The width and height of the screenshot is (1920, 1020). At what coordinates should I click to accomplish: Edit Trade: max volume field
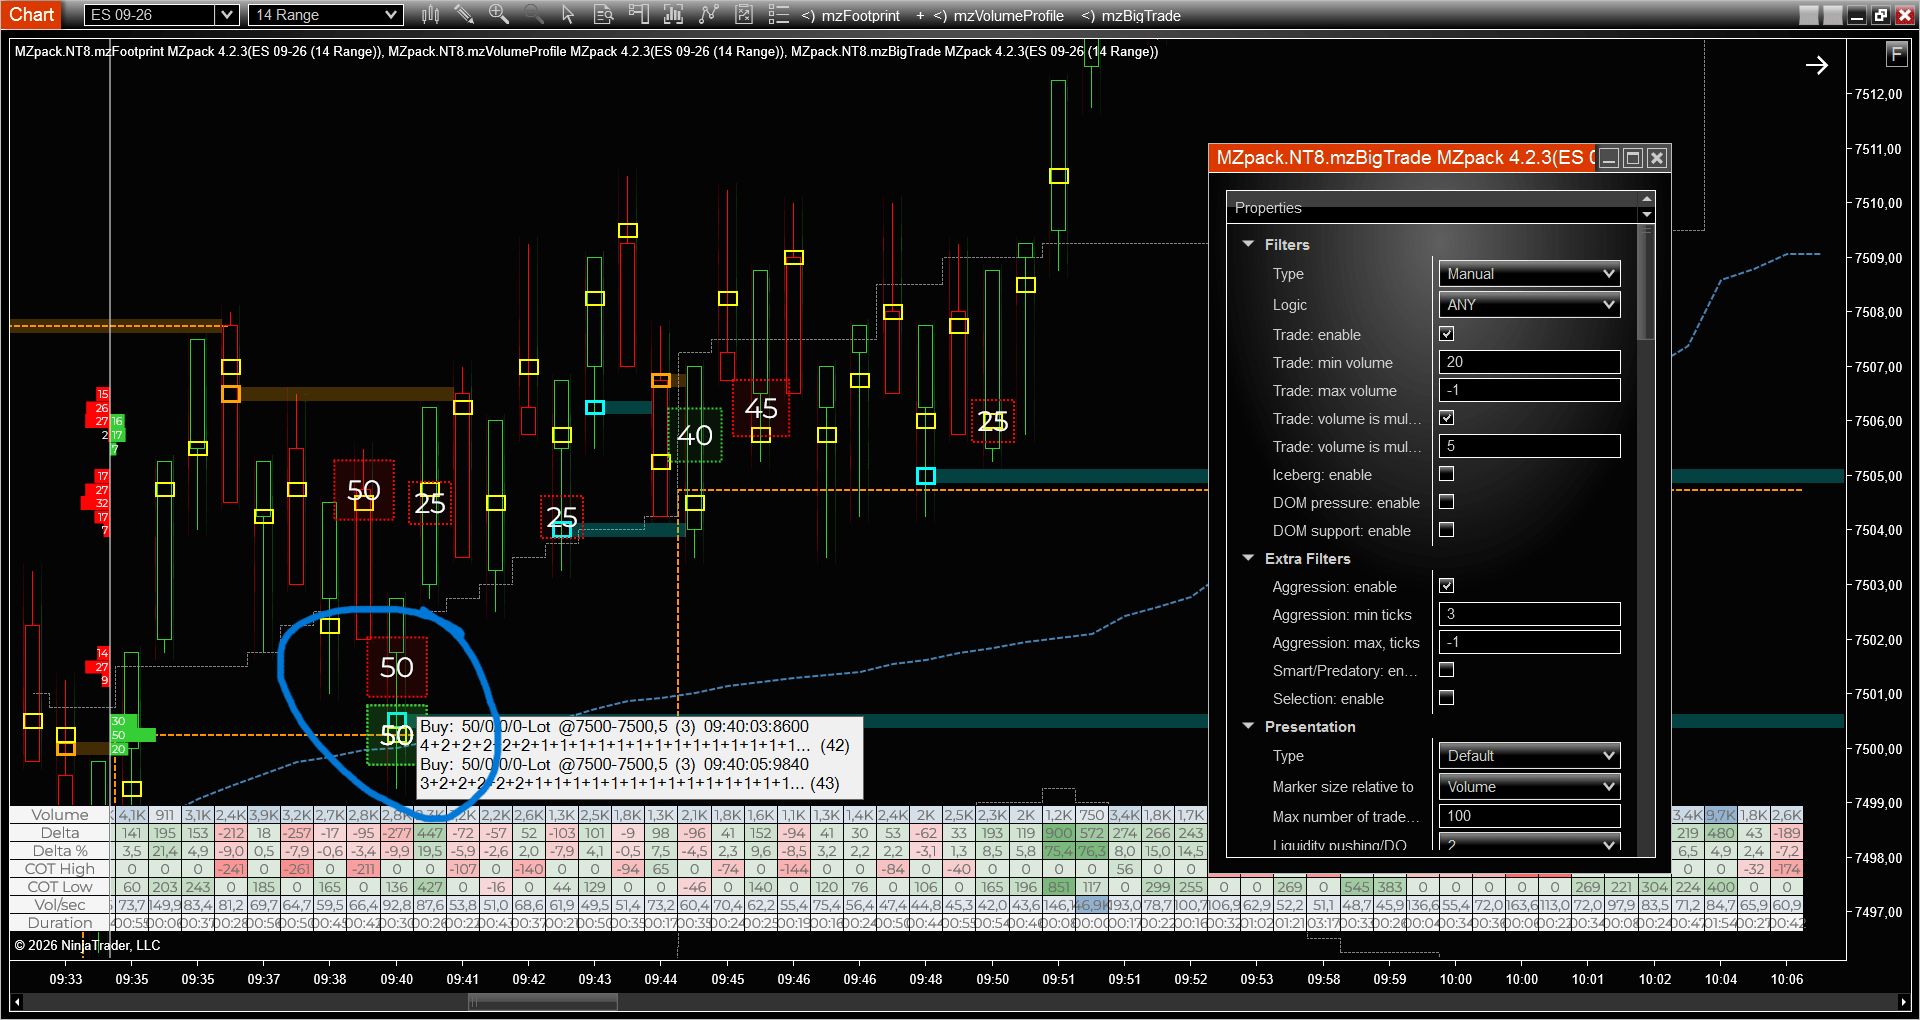[1529, 390]
